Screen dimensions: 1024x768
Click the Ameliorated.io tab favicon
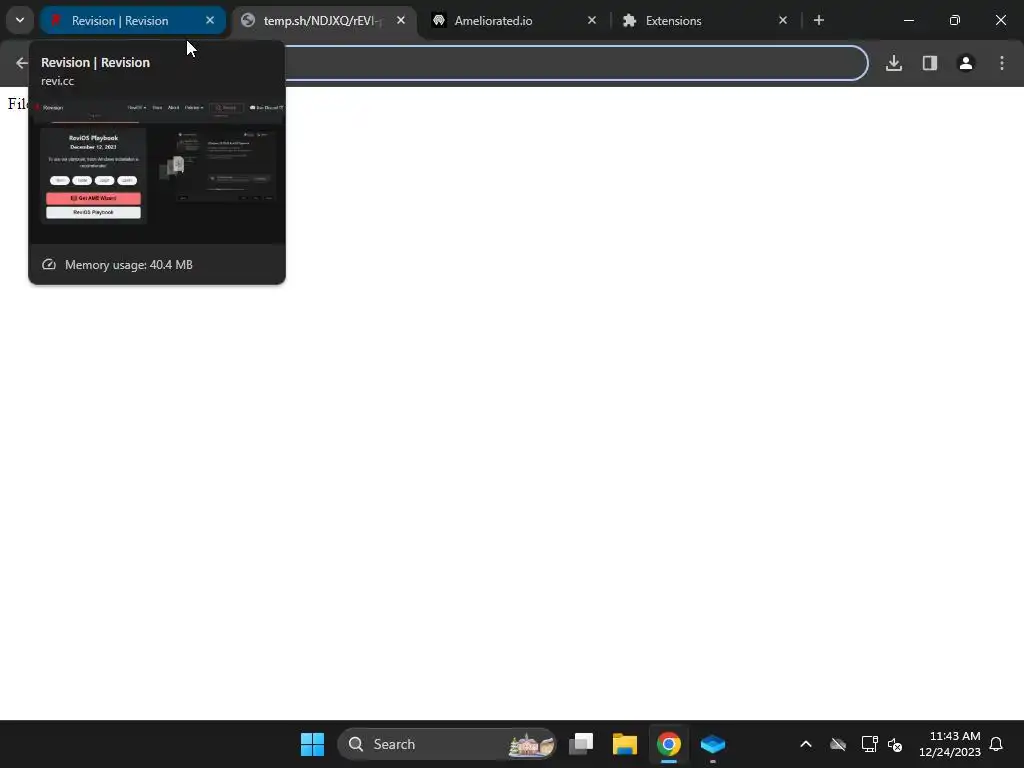pyautogui.click(x=439, y=20)
